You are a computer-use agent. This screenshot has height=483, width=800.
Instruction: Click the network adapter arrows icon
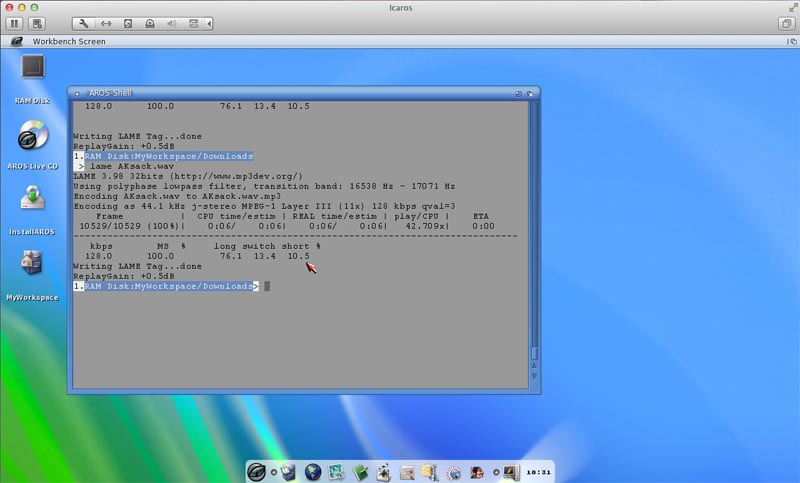click(x=106, y=23)
